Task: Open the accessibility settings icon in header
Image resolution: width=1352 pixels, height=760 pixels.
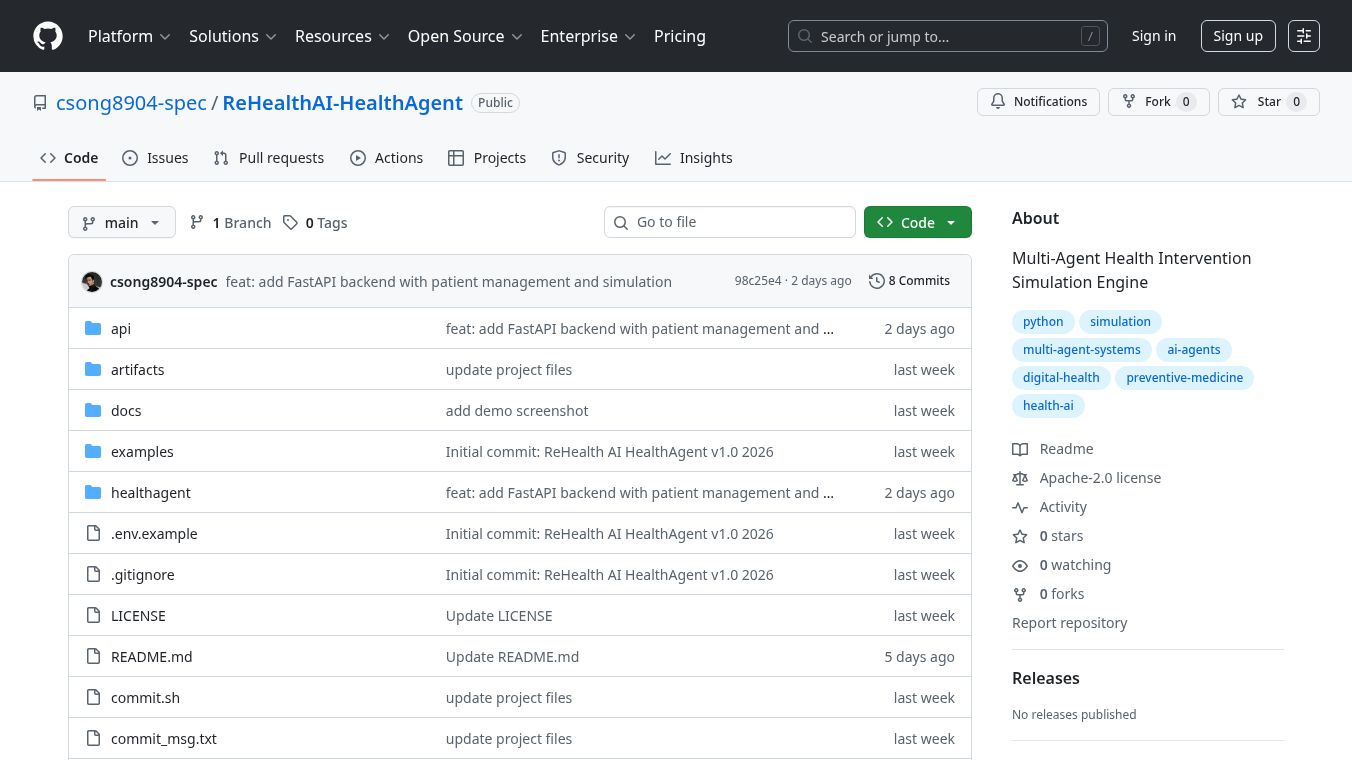Action: [1303, 36]
